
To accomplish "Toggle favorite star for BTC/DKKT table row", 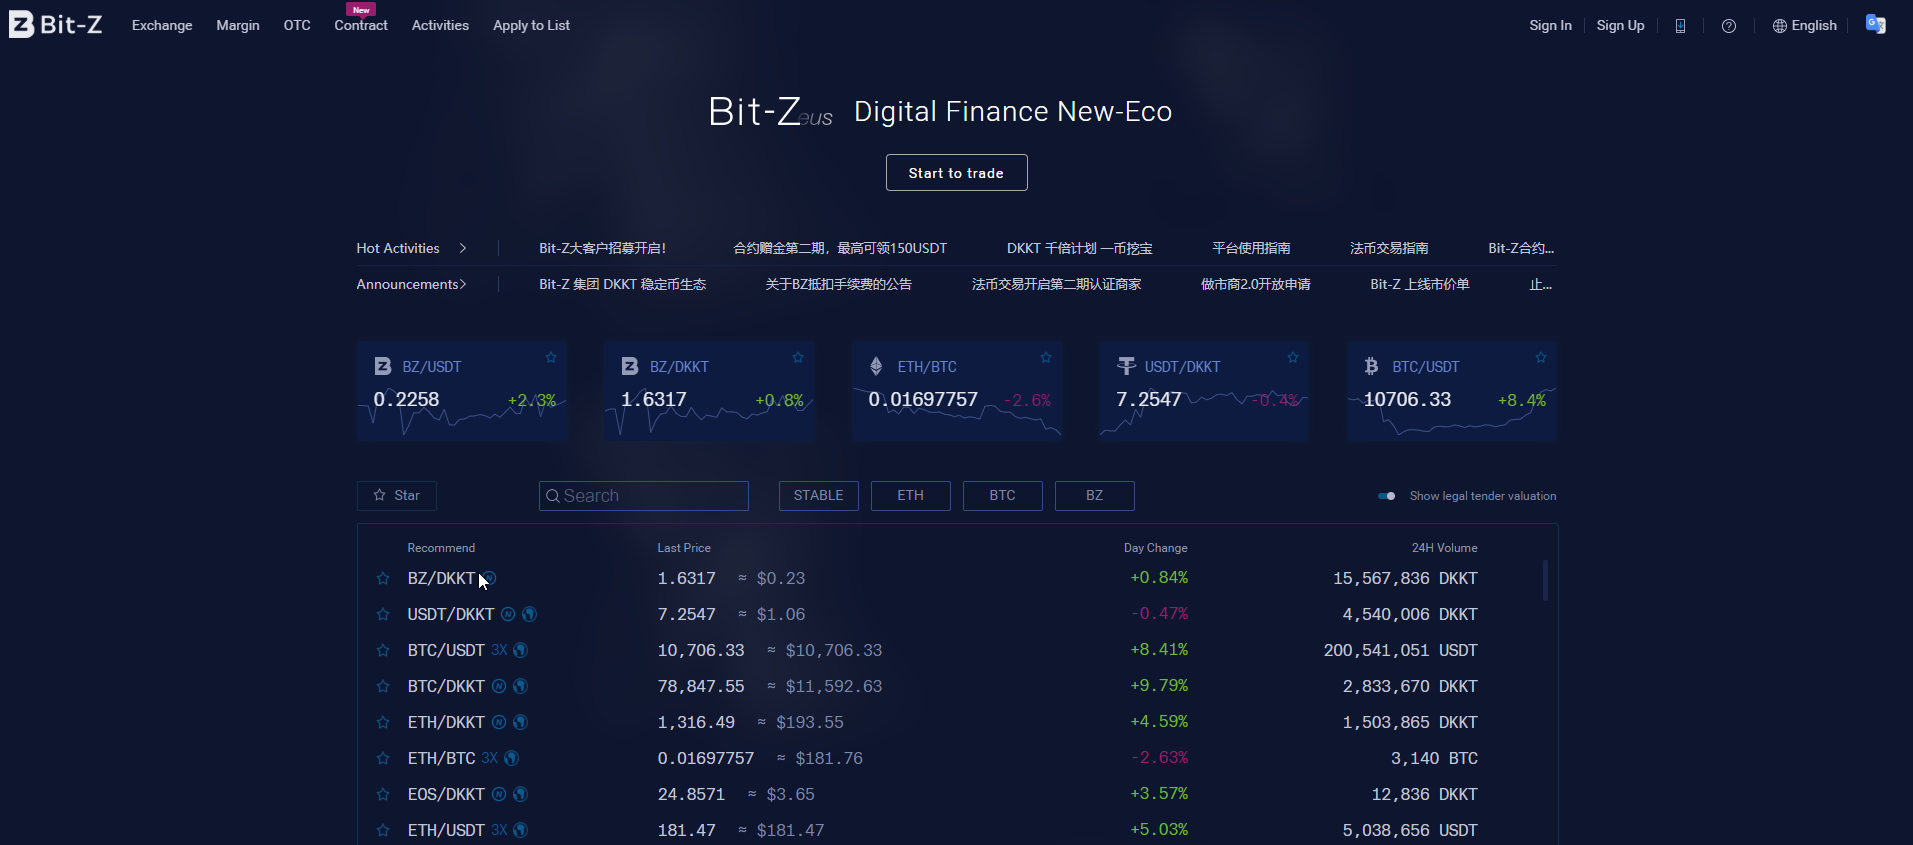I will coord(383,686).
